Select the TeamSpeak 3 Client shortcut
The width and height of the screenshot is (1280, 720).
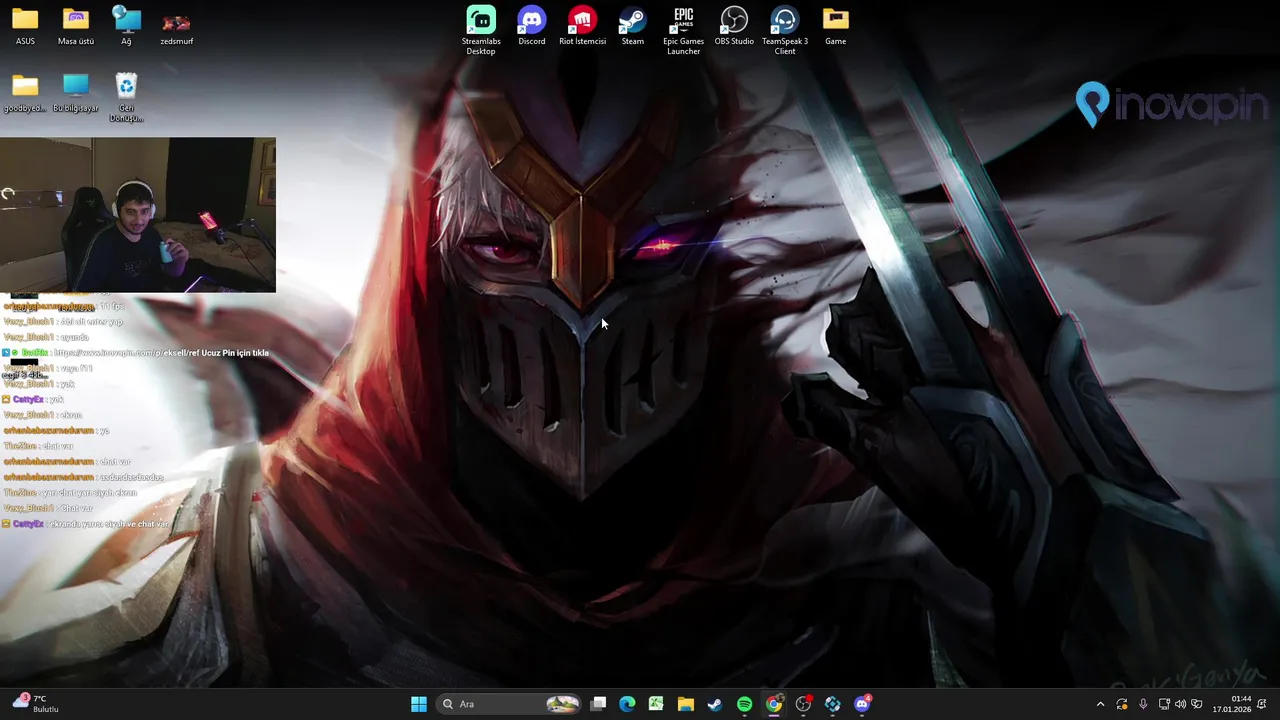pos(785,31)
